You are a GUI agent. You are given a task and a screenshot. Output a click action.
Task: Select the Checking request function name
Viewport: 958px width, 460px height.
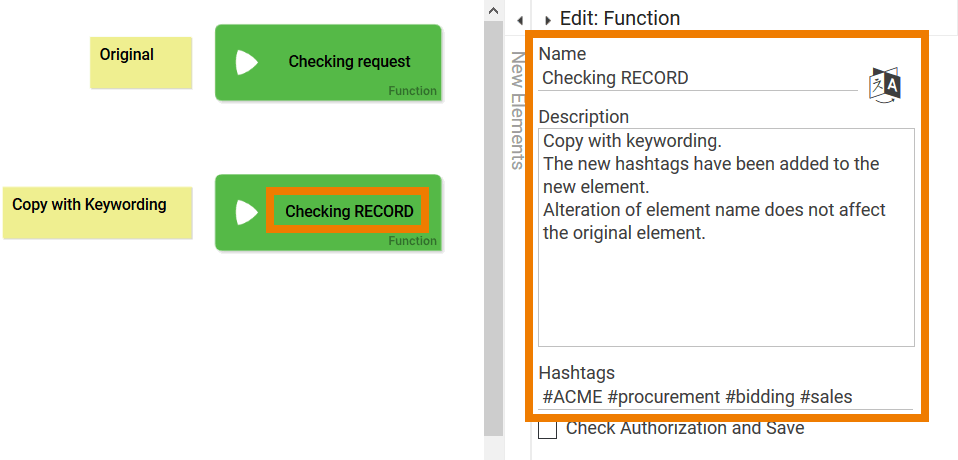(x=349, y=62)
